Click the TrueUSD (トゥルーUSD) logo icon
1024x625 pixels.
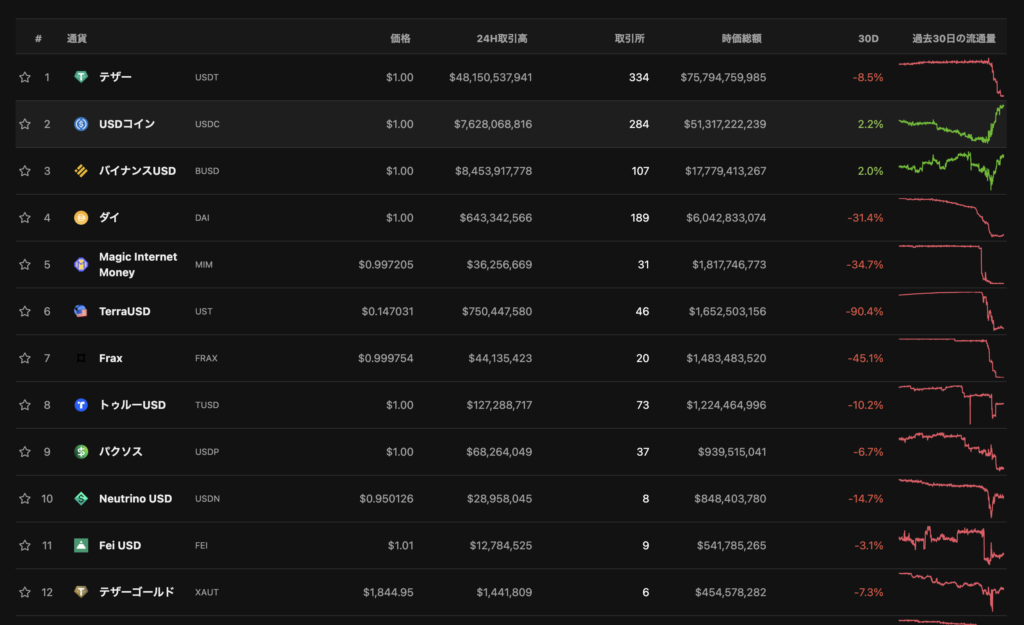pos(81,405)
